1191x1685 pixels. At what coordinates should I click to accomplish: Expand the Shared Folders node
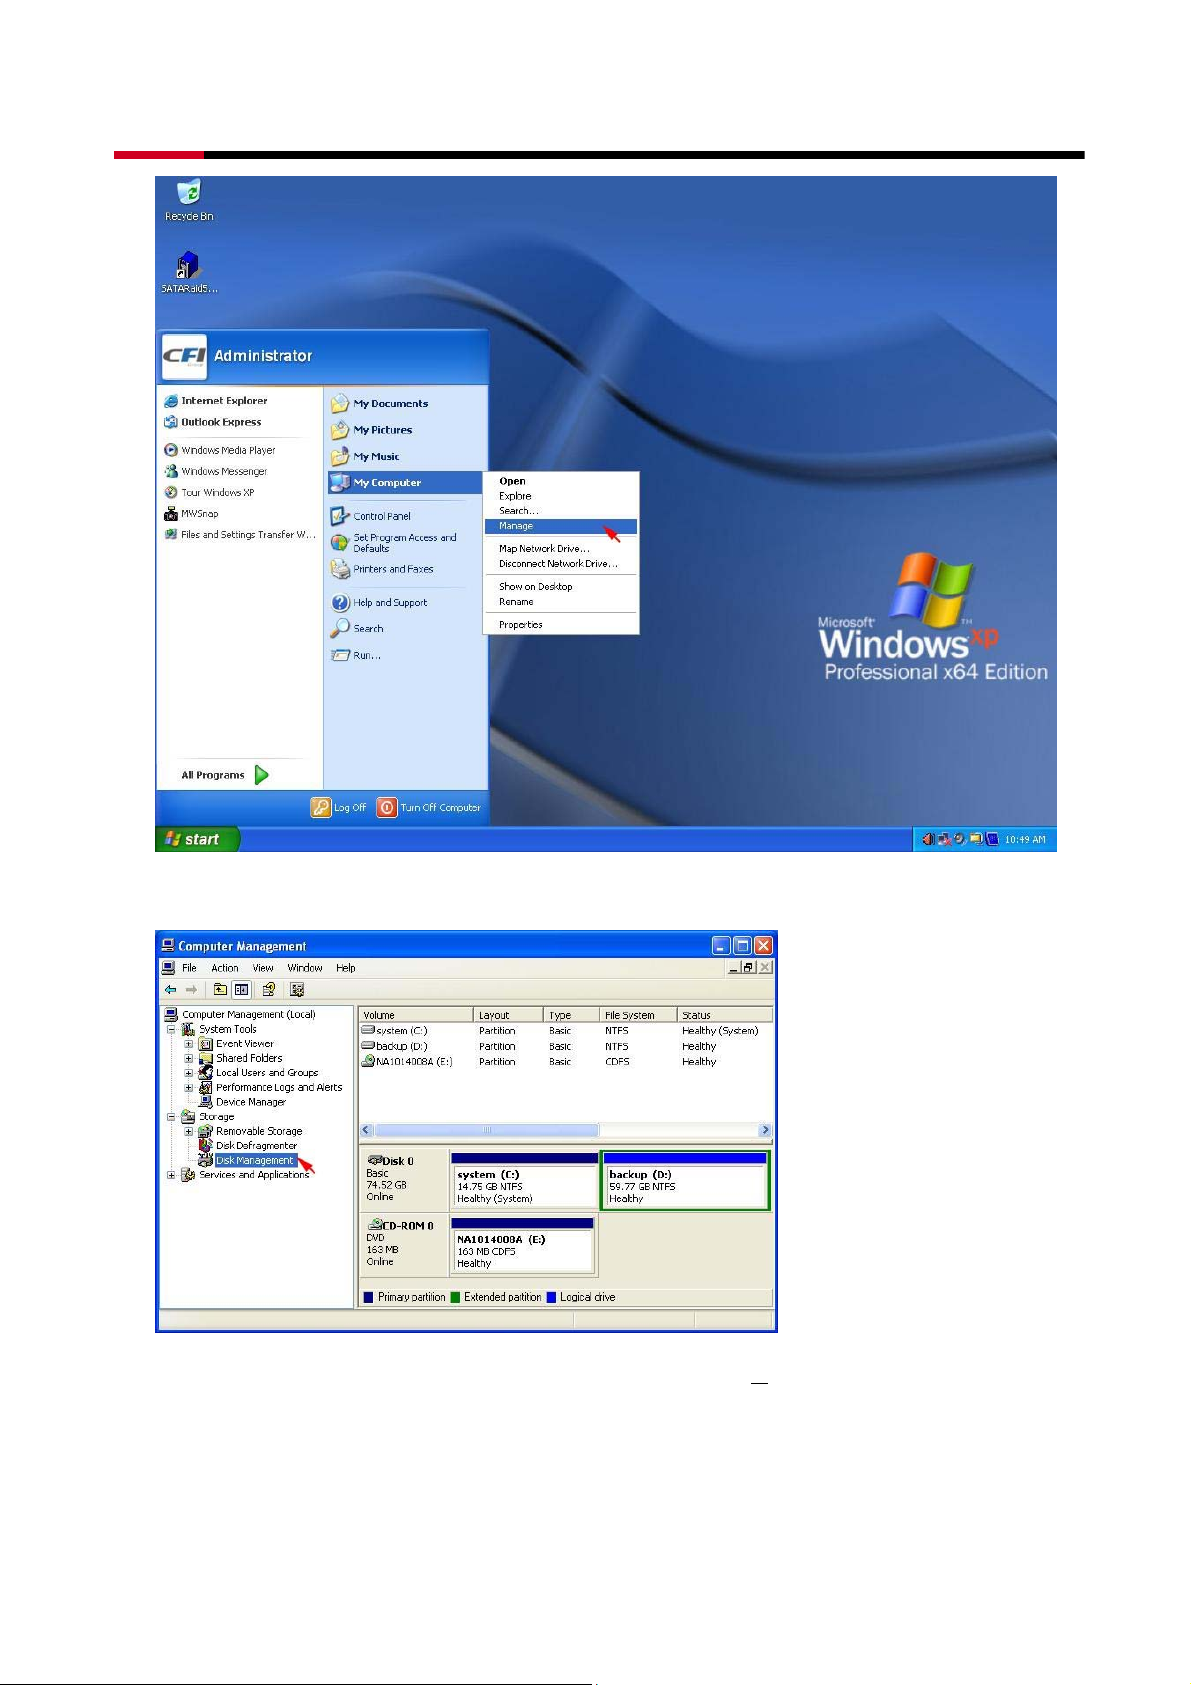(188, 1058)
